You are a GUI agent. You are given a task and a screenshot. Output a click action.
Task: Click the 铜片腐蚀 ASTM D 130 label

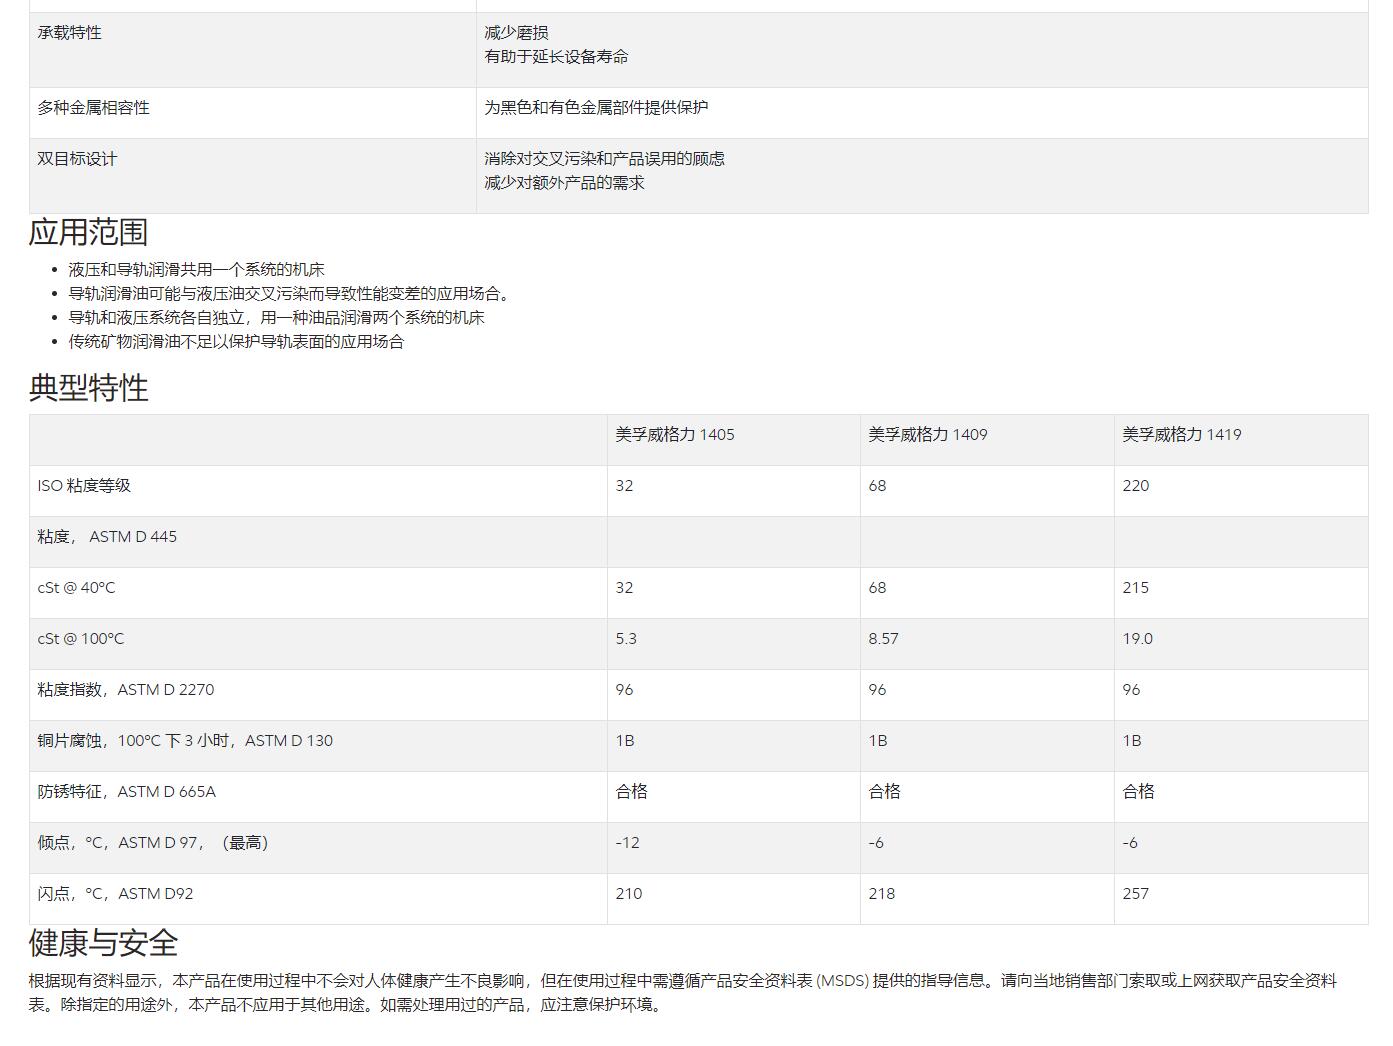click(x=185, y=740)
